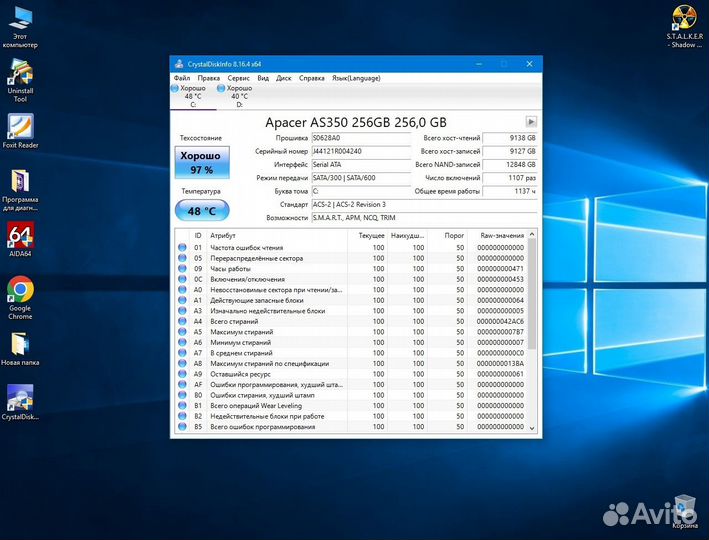The height and width of the screenshot is (540, 709).
Task: Launch Foxit Reader from the desktop
Action: [x=20, y=131]
